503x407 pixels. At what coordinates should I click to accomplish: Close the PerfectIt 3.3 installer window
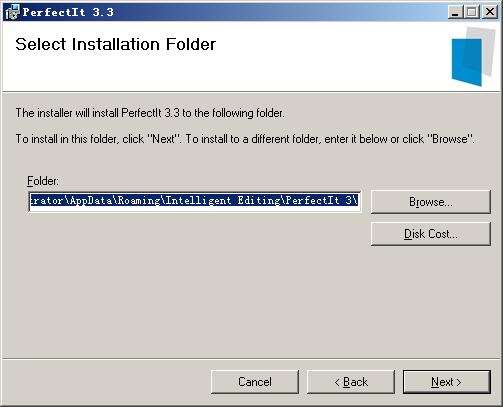click(490, 12)
